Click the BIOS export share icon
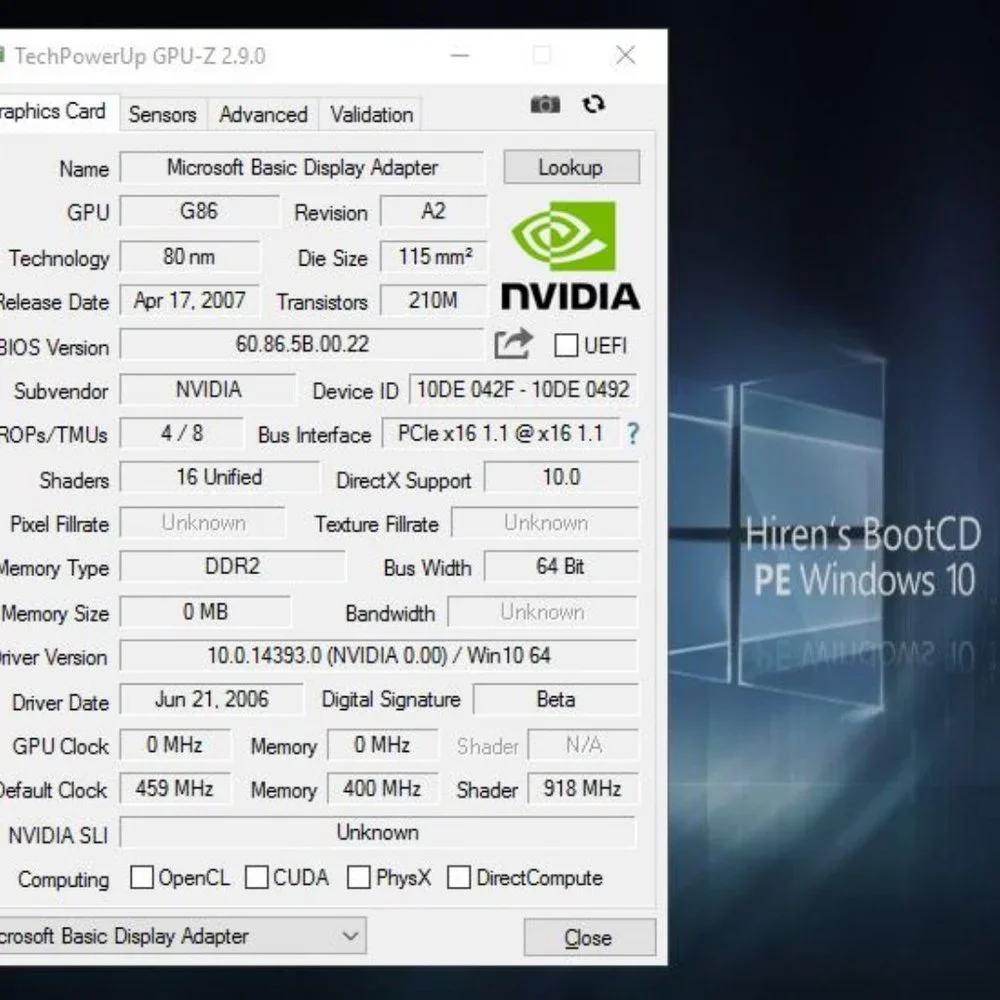 point(513,344)
